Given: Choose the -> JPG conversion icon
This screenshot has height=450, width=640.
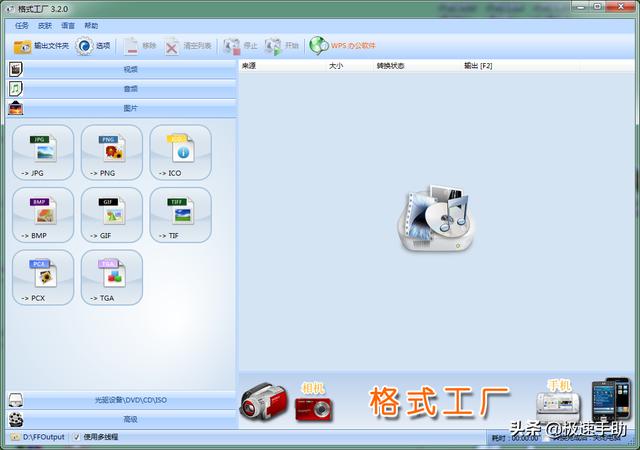Looking at the screenshot, I should click(x=43, y=152).
